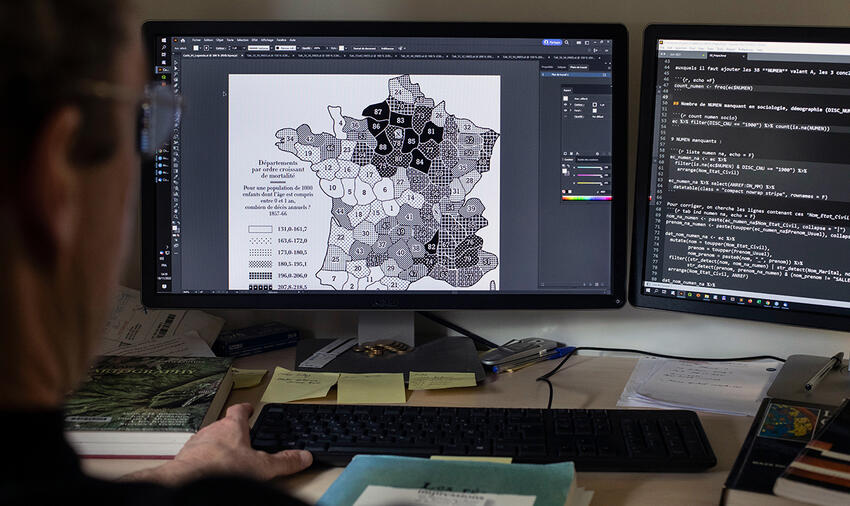Open the stroke color dropdown arrow in control bar
Viewport: 850px width, 506px height.
click(211, 48)
